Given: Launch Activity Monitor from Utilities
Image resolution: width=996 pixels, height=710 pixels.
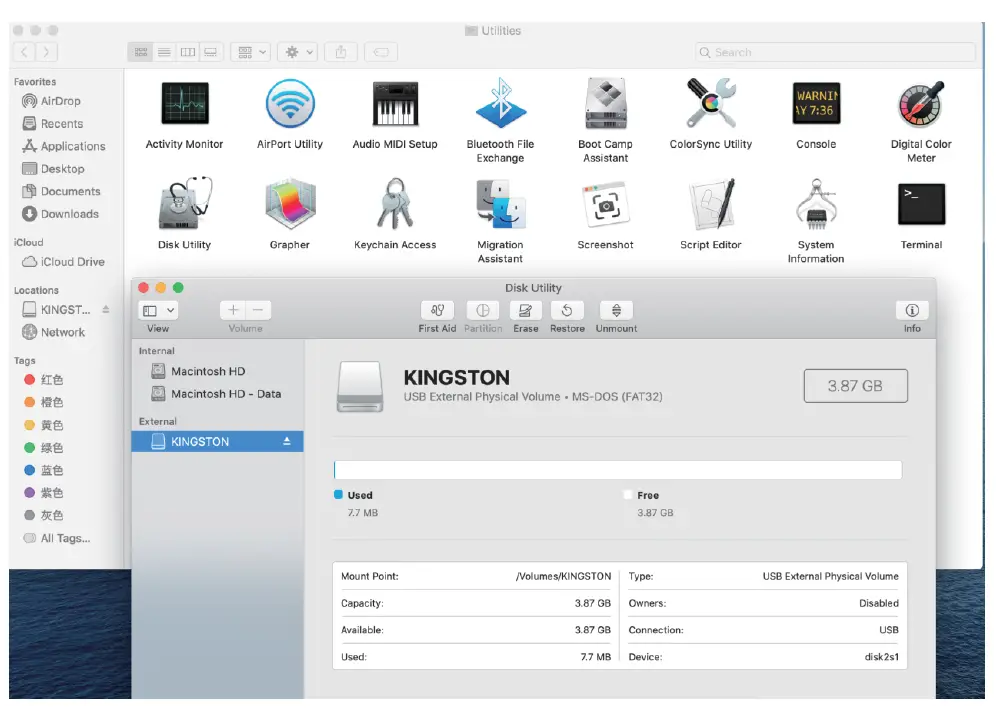Looking at the screenshot, I should 185,105.
